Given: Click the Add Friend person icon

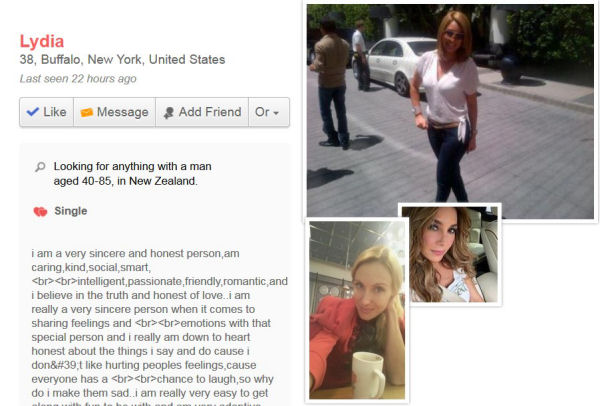Looking at the screenshot, I should click(168, 113).
